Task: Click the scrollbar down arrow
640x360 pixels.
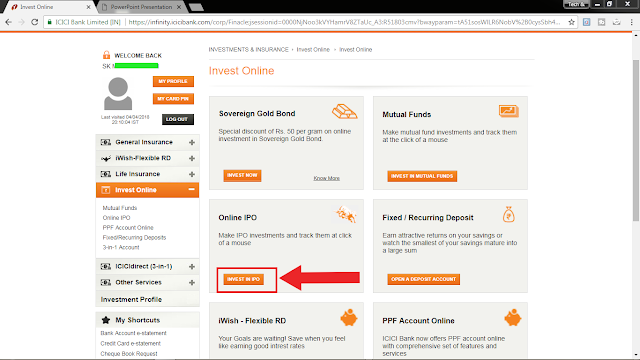Action: [x=636, y=354]
